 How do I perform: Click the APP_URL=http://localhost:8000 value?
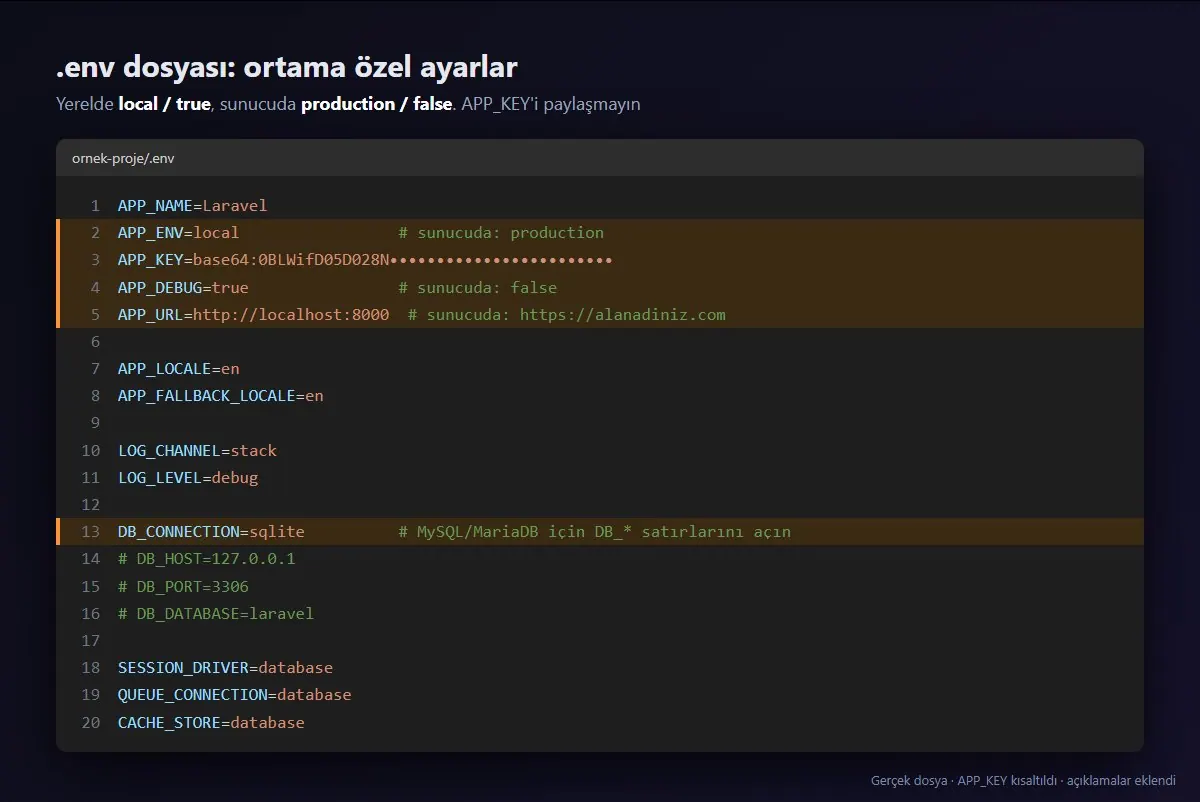253,314
